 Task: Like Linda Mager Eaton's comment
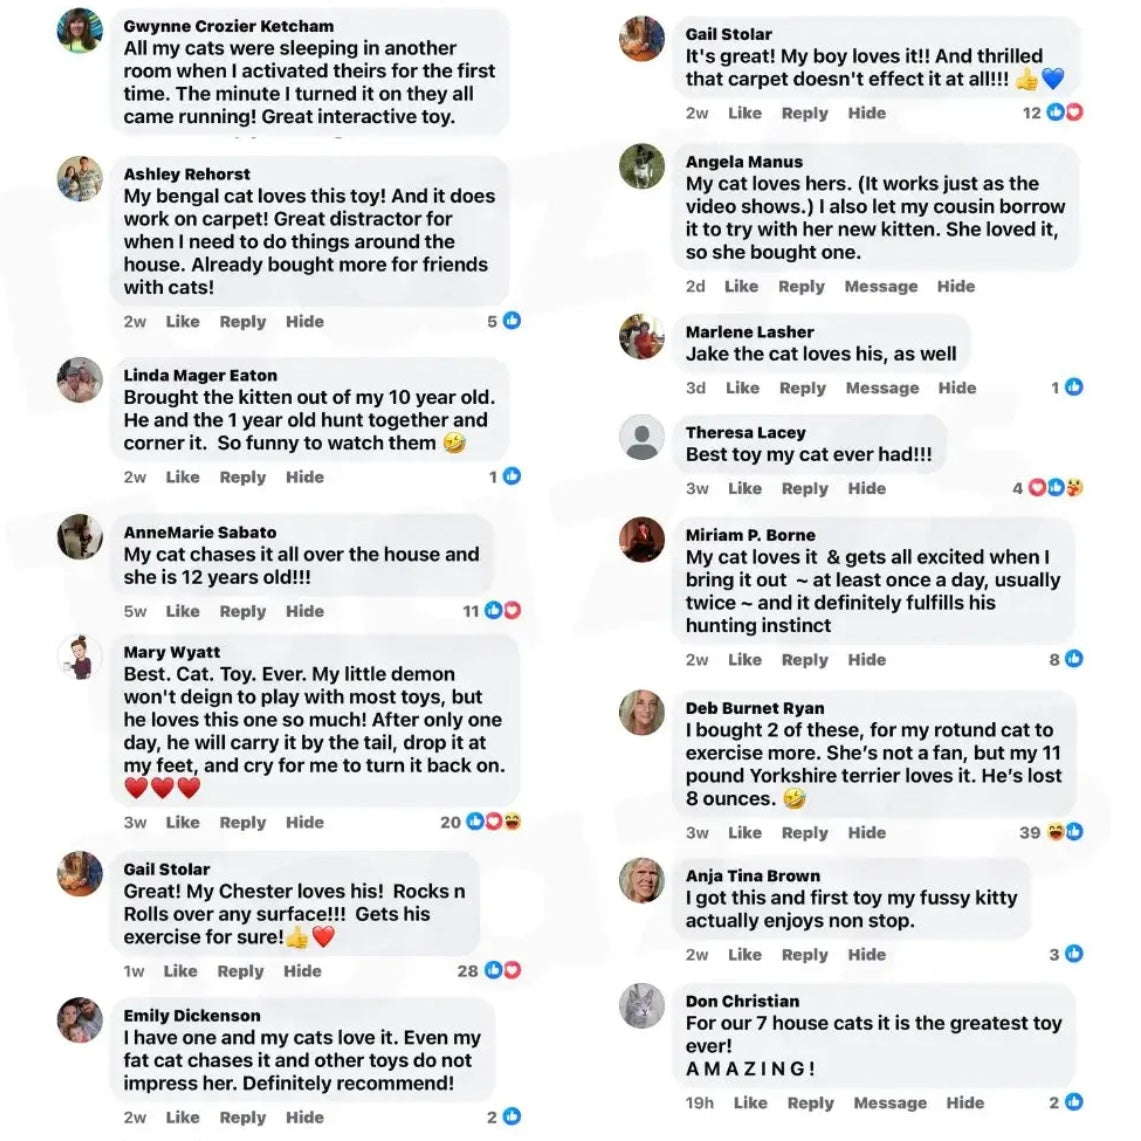(182, 477)
